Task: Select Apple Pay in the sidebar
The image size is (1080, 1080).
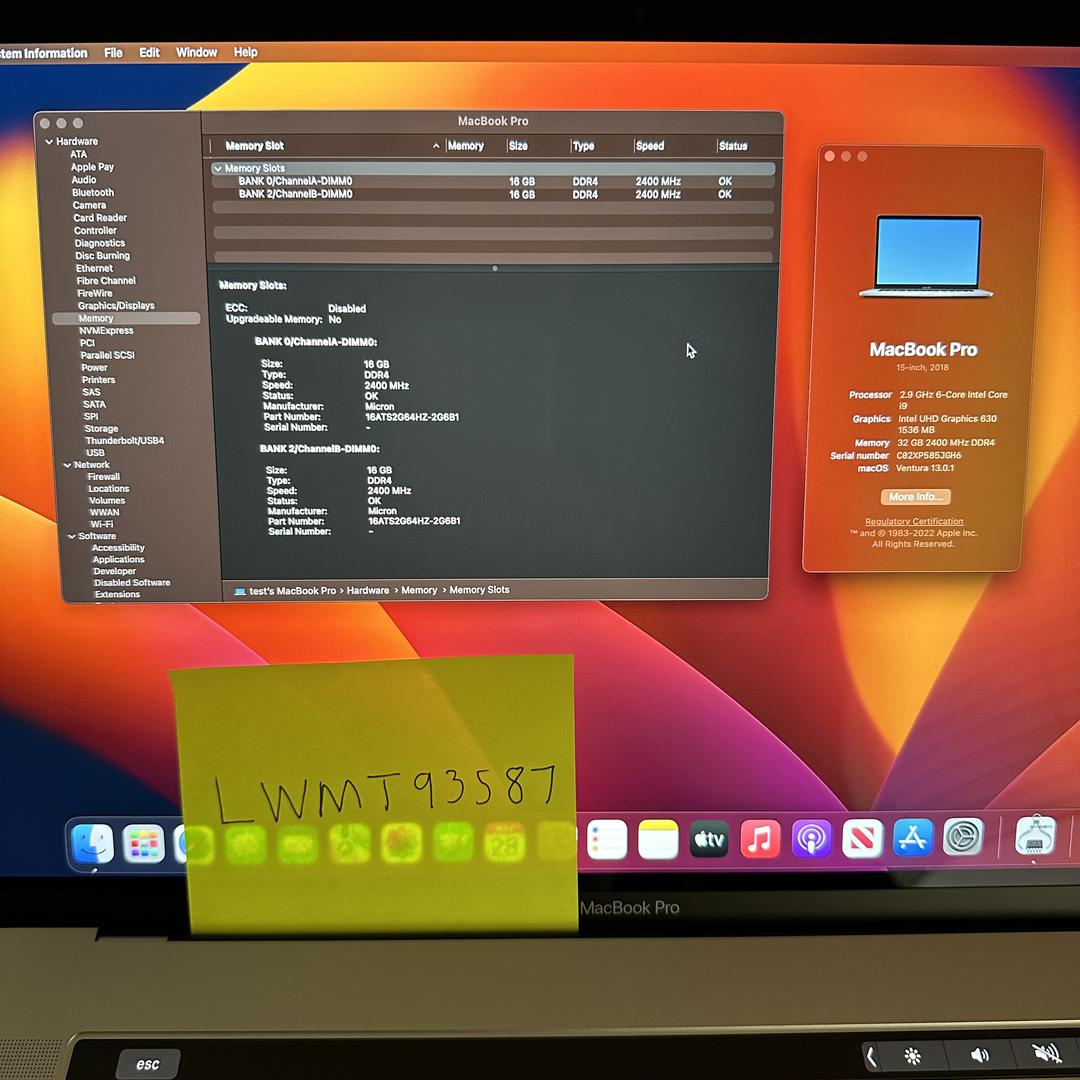Action: 92,167
